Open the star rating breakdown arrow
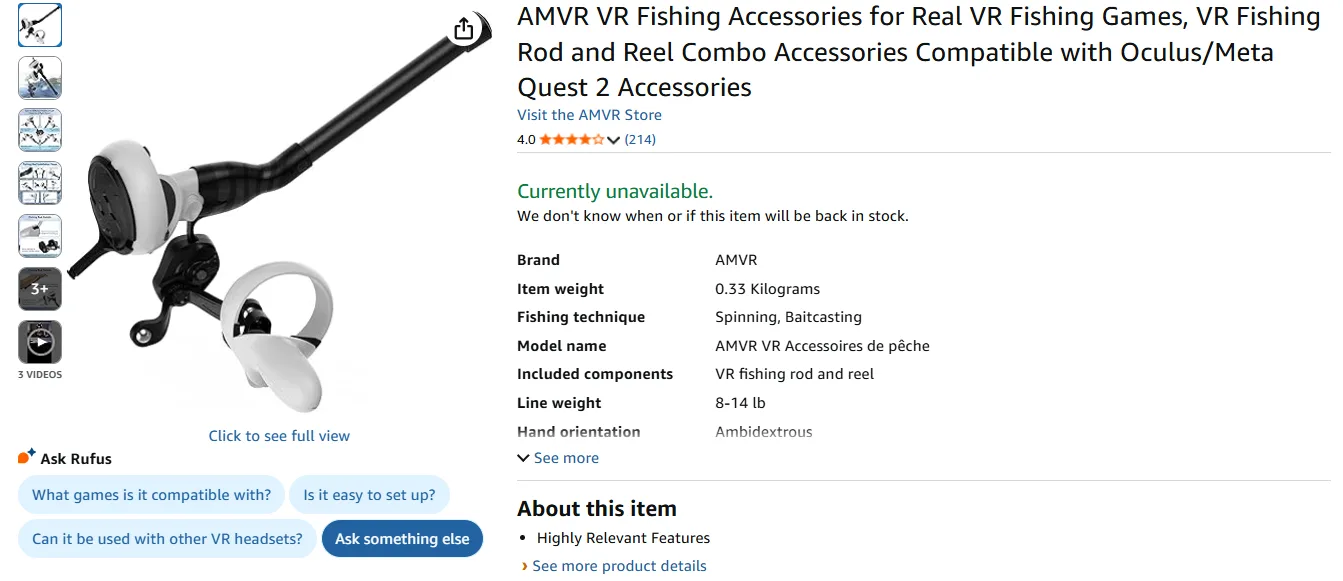This screenshot has height=581, width=1343. pyautogui.click(x=614, y=140)
